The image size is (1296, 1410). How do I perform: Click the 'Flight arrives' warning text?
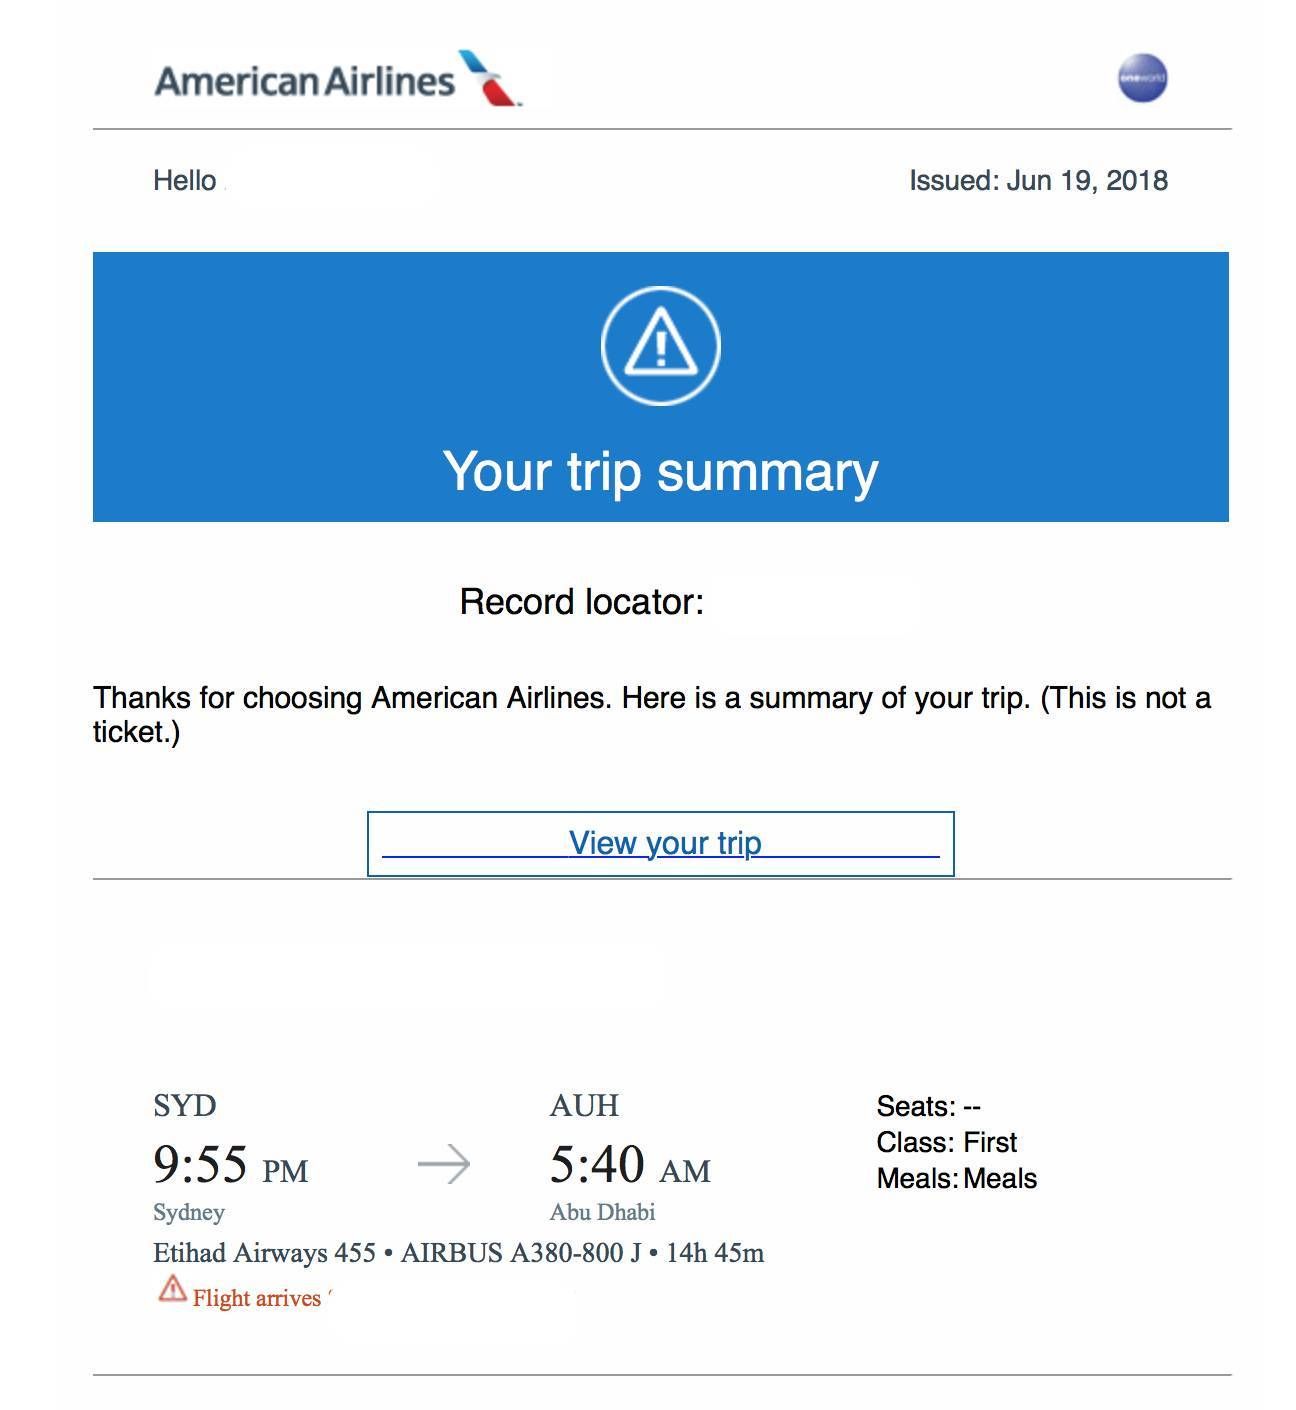[257, 1298]
